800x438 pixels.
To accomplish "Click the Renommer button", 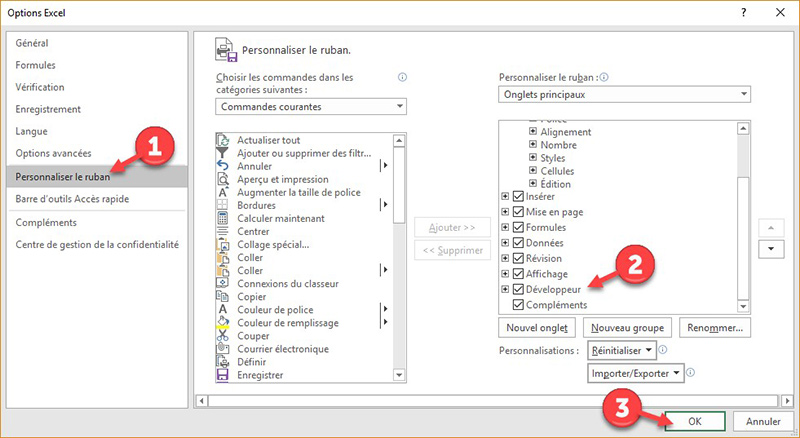I will click(715, 328).
